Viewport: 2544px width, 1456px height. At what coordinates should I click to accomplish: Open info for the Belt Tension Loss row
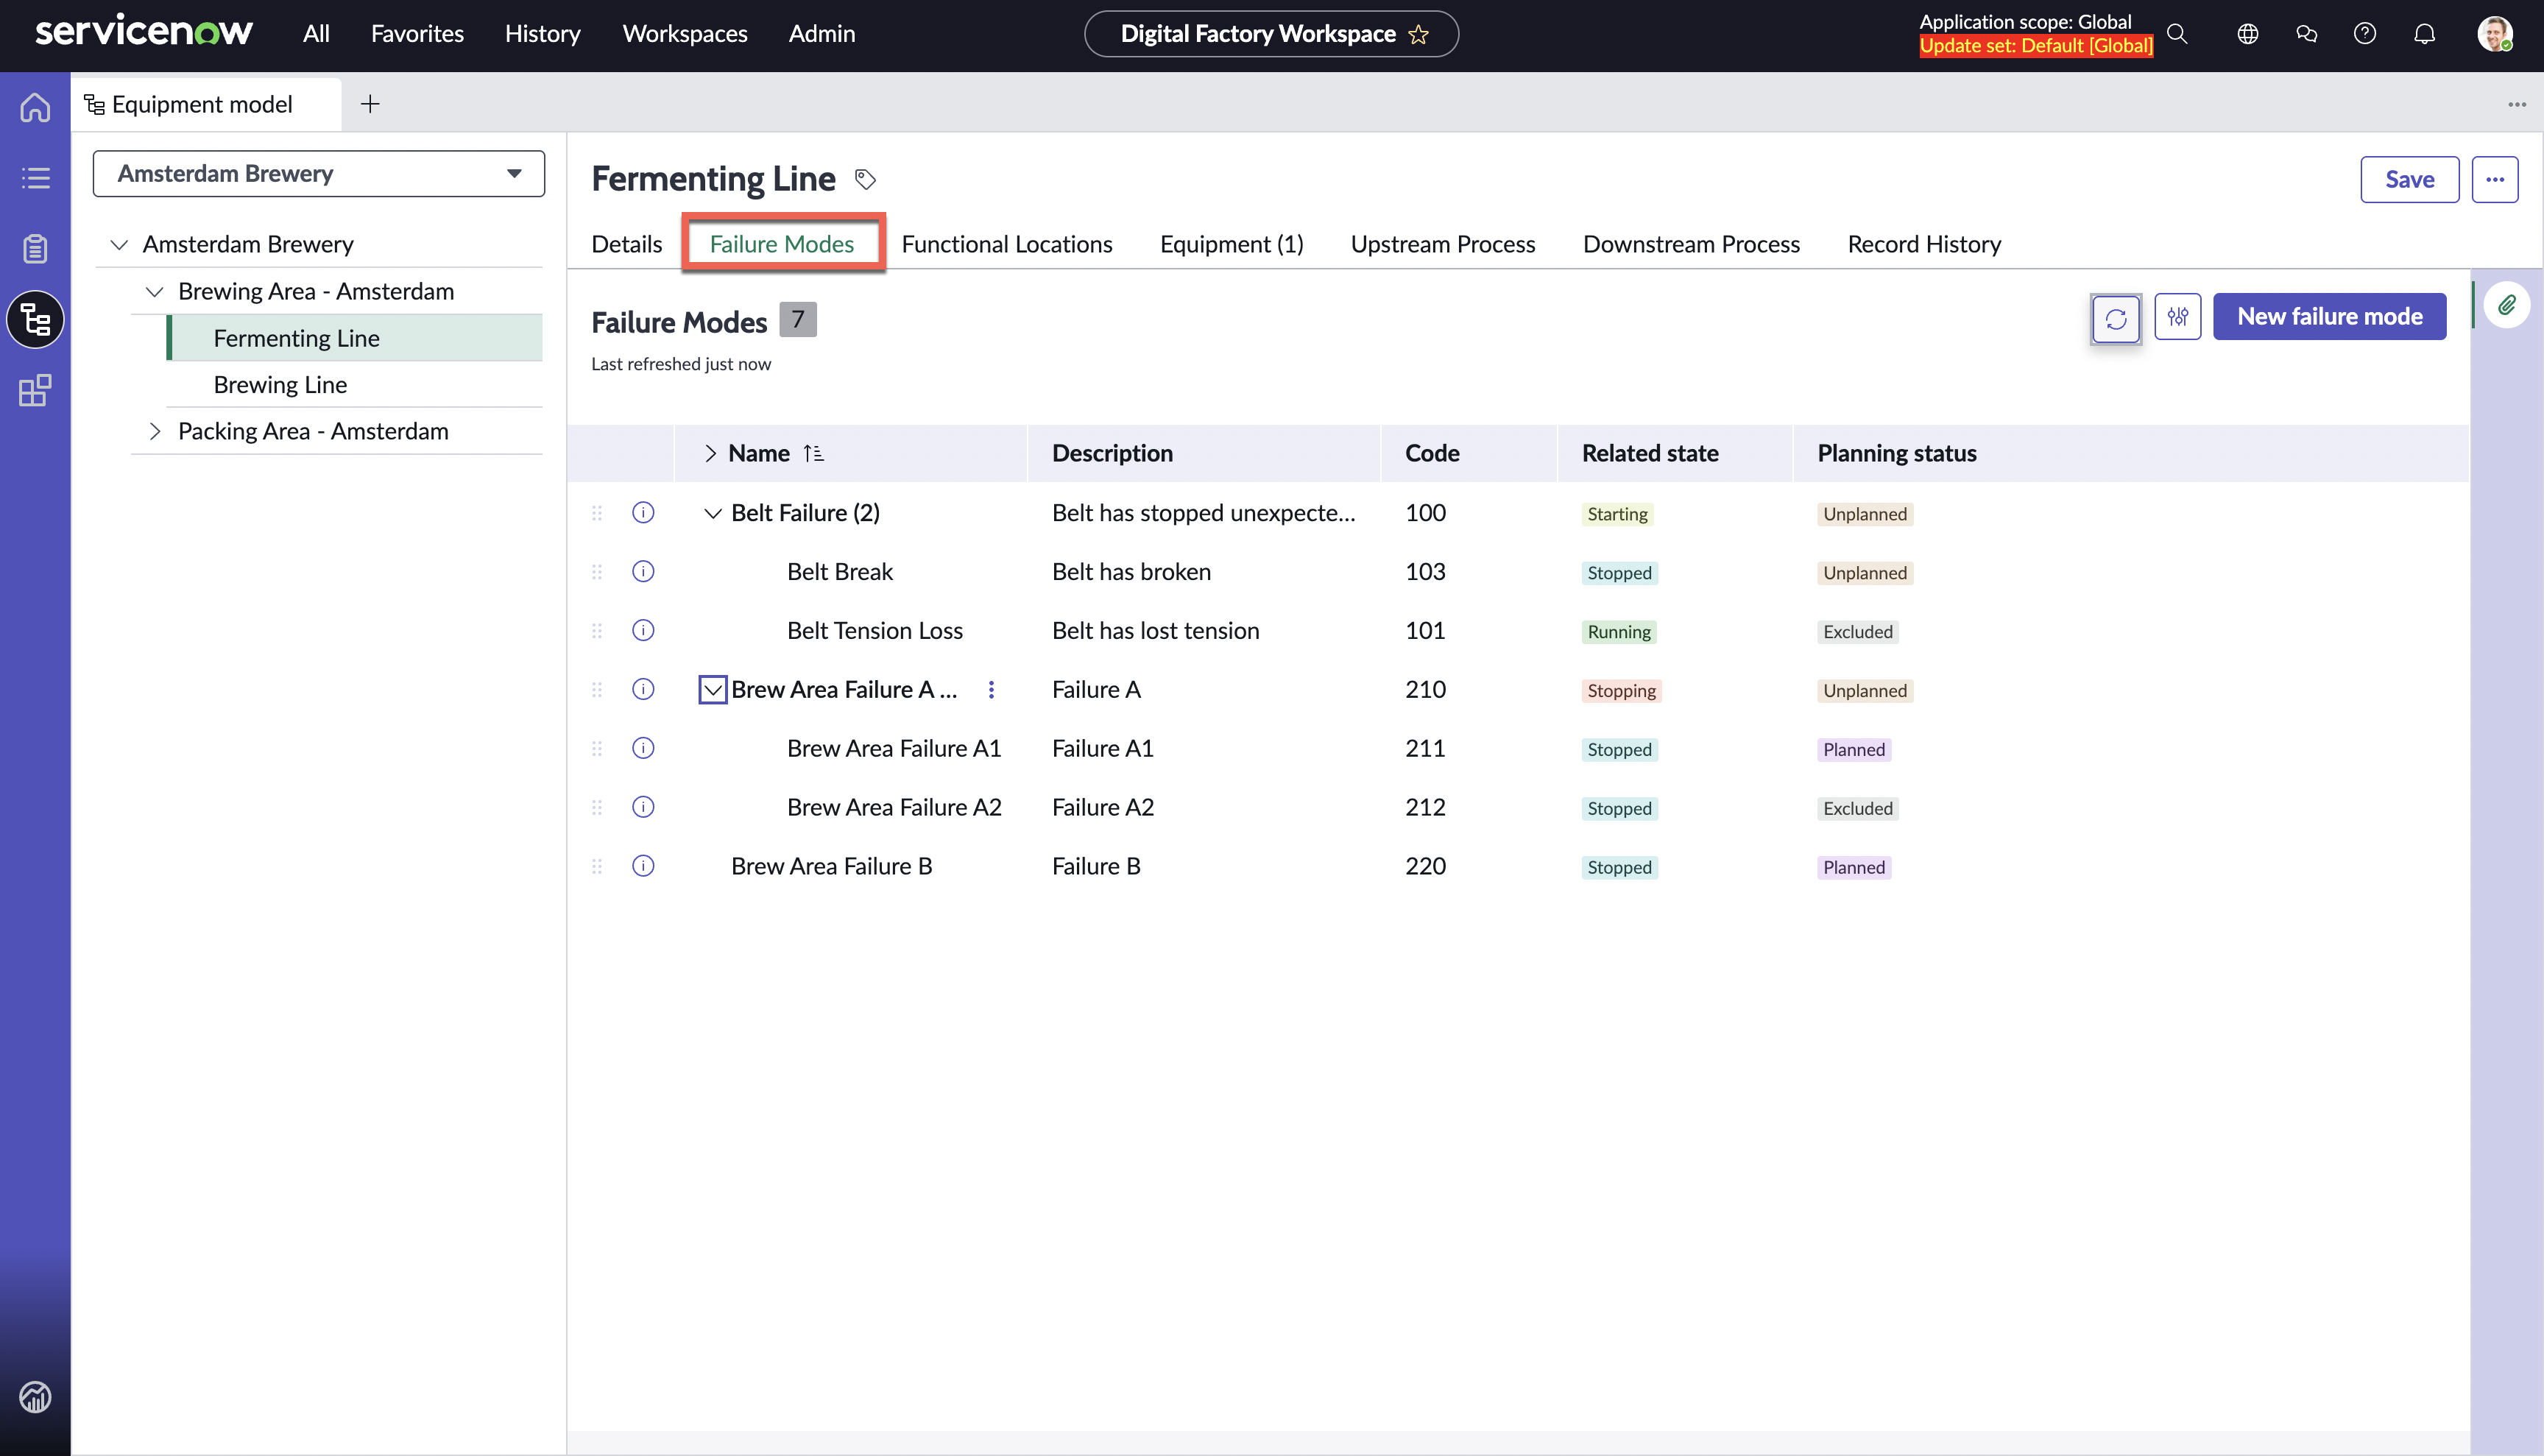(643, 631)
